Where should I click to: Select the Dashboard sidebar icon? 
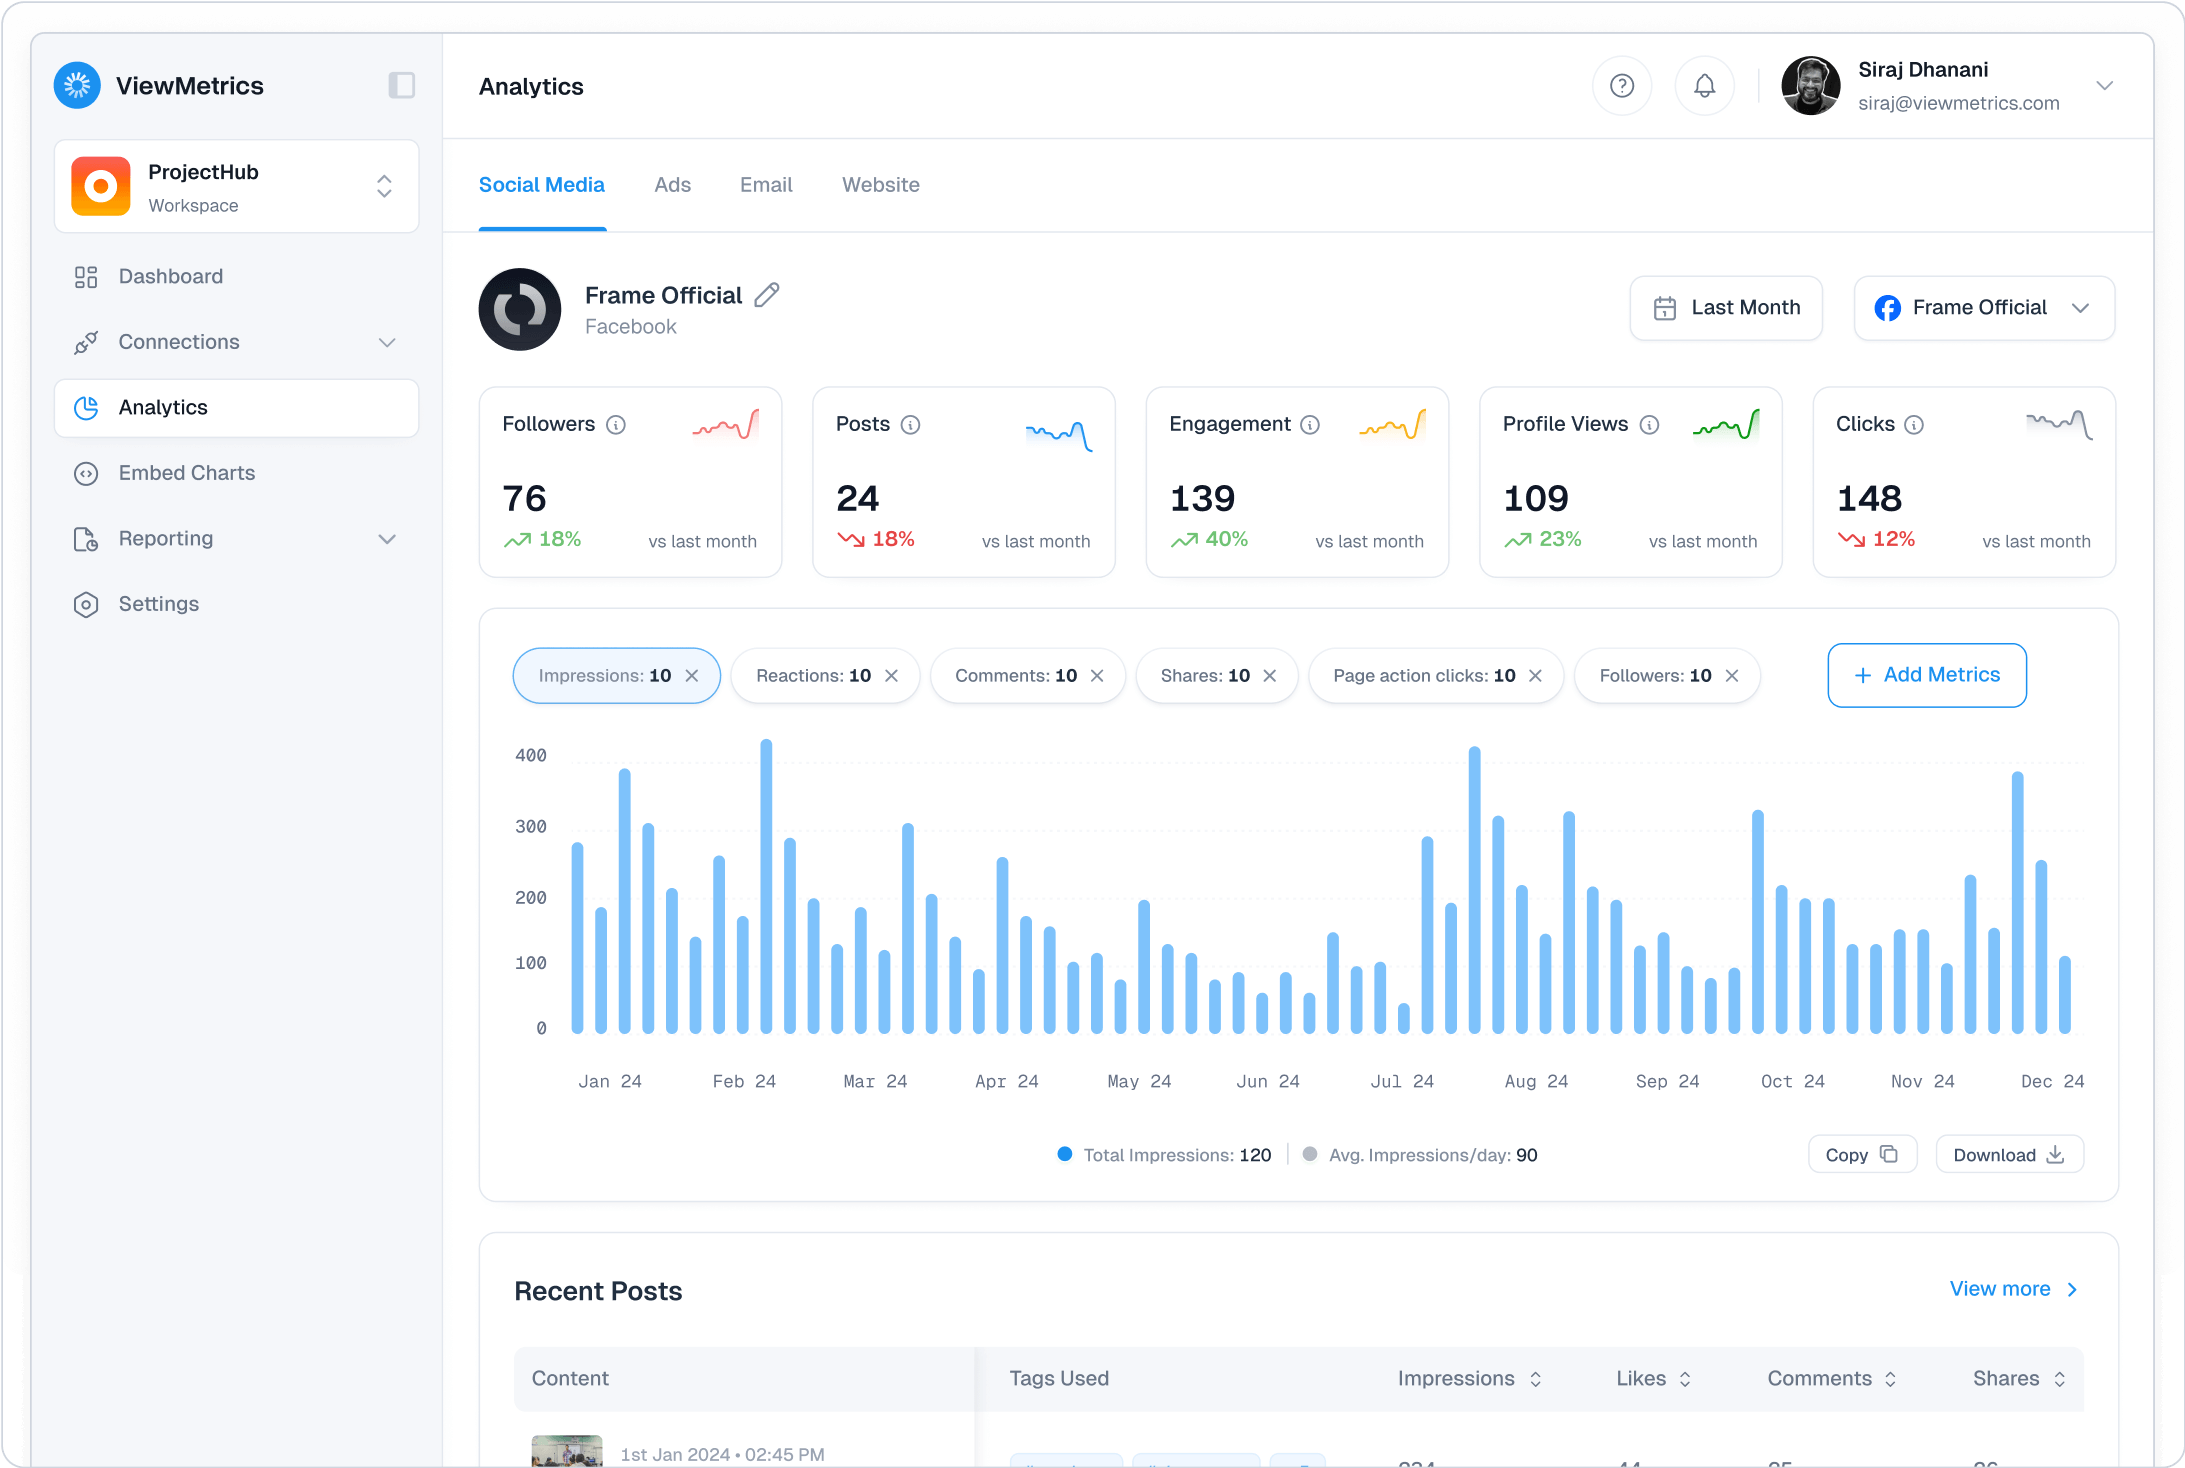coord(87,276)
